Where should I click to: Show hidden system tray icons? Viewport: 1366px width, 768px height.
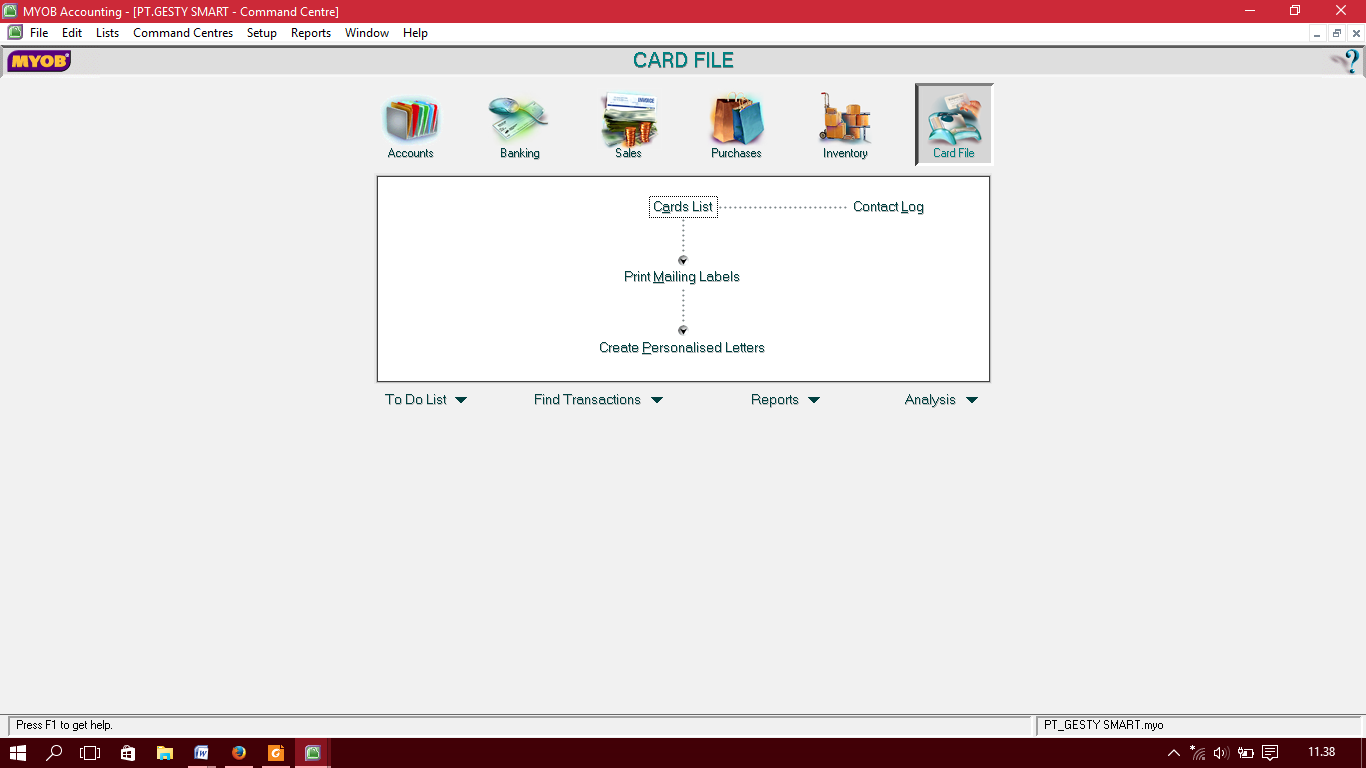[1174, 753]
